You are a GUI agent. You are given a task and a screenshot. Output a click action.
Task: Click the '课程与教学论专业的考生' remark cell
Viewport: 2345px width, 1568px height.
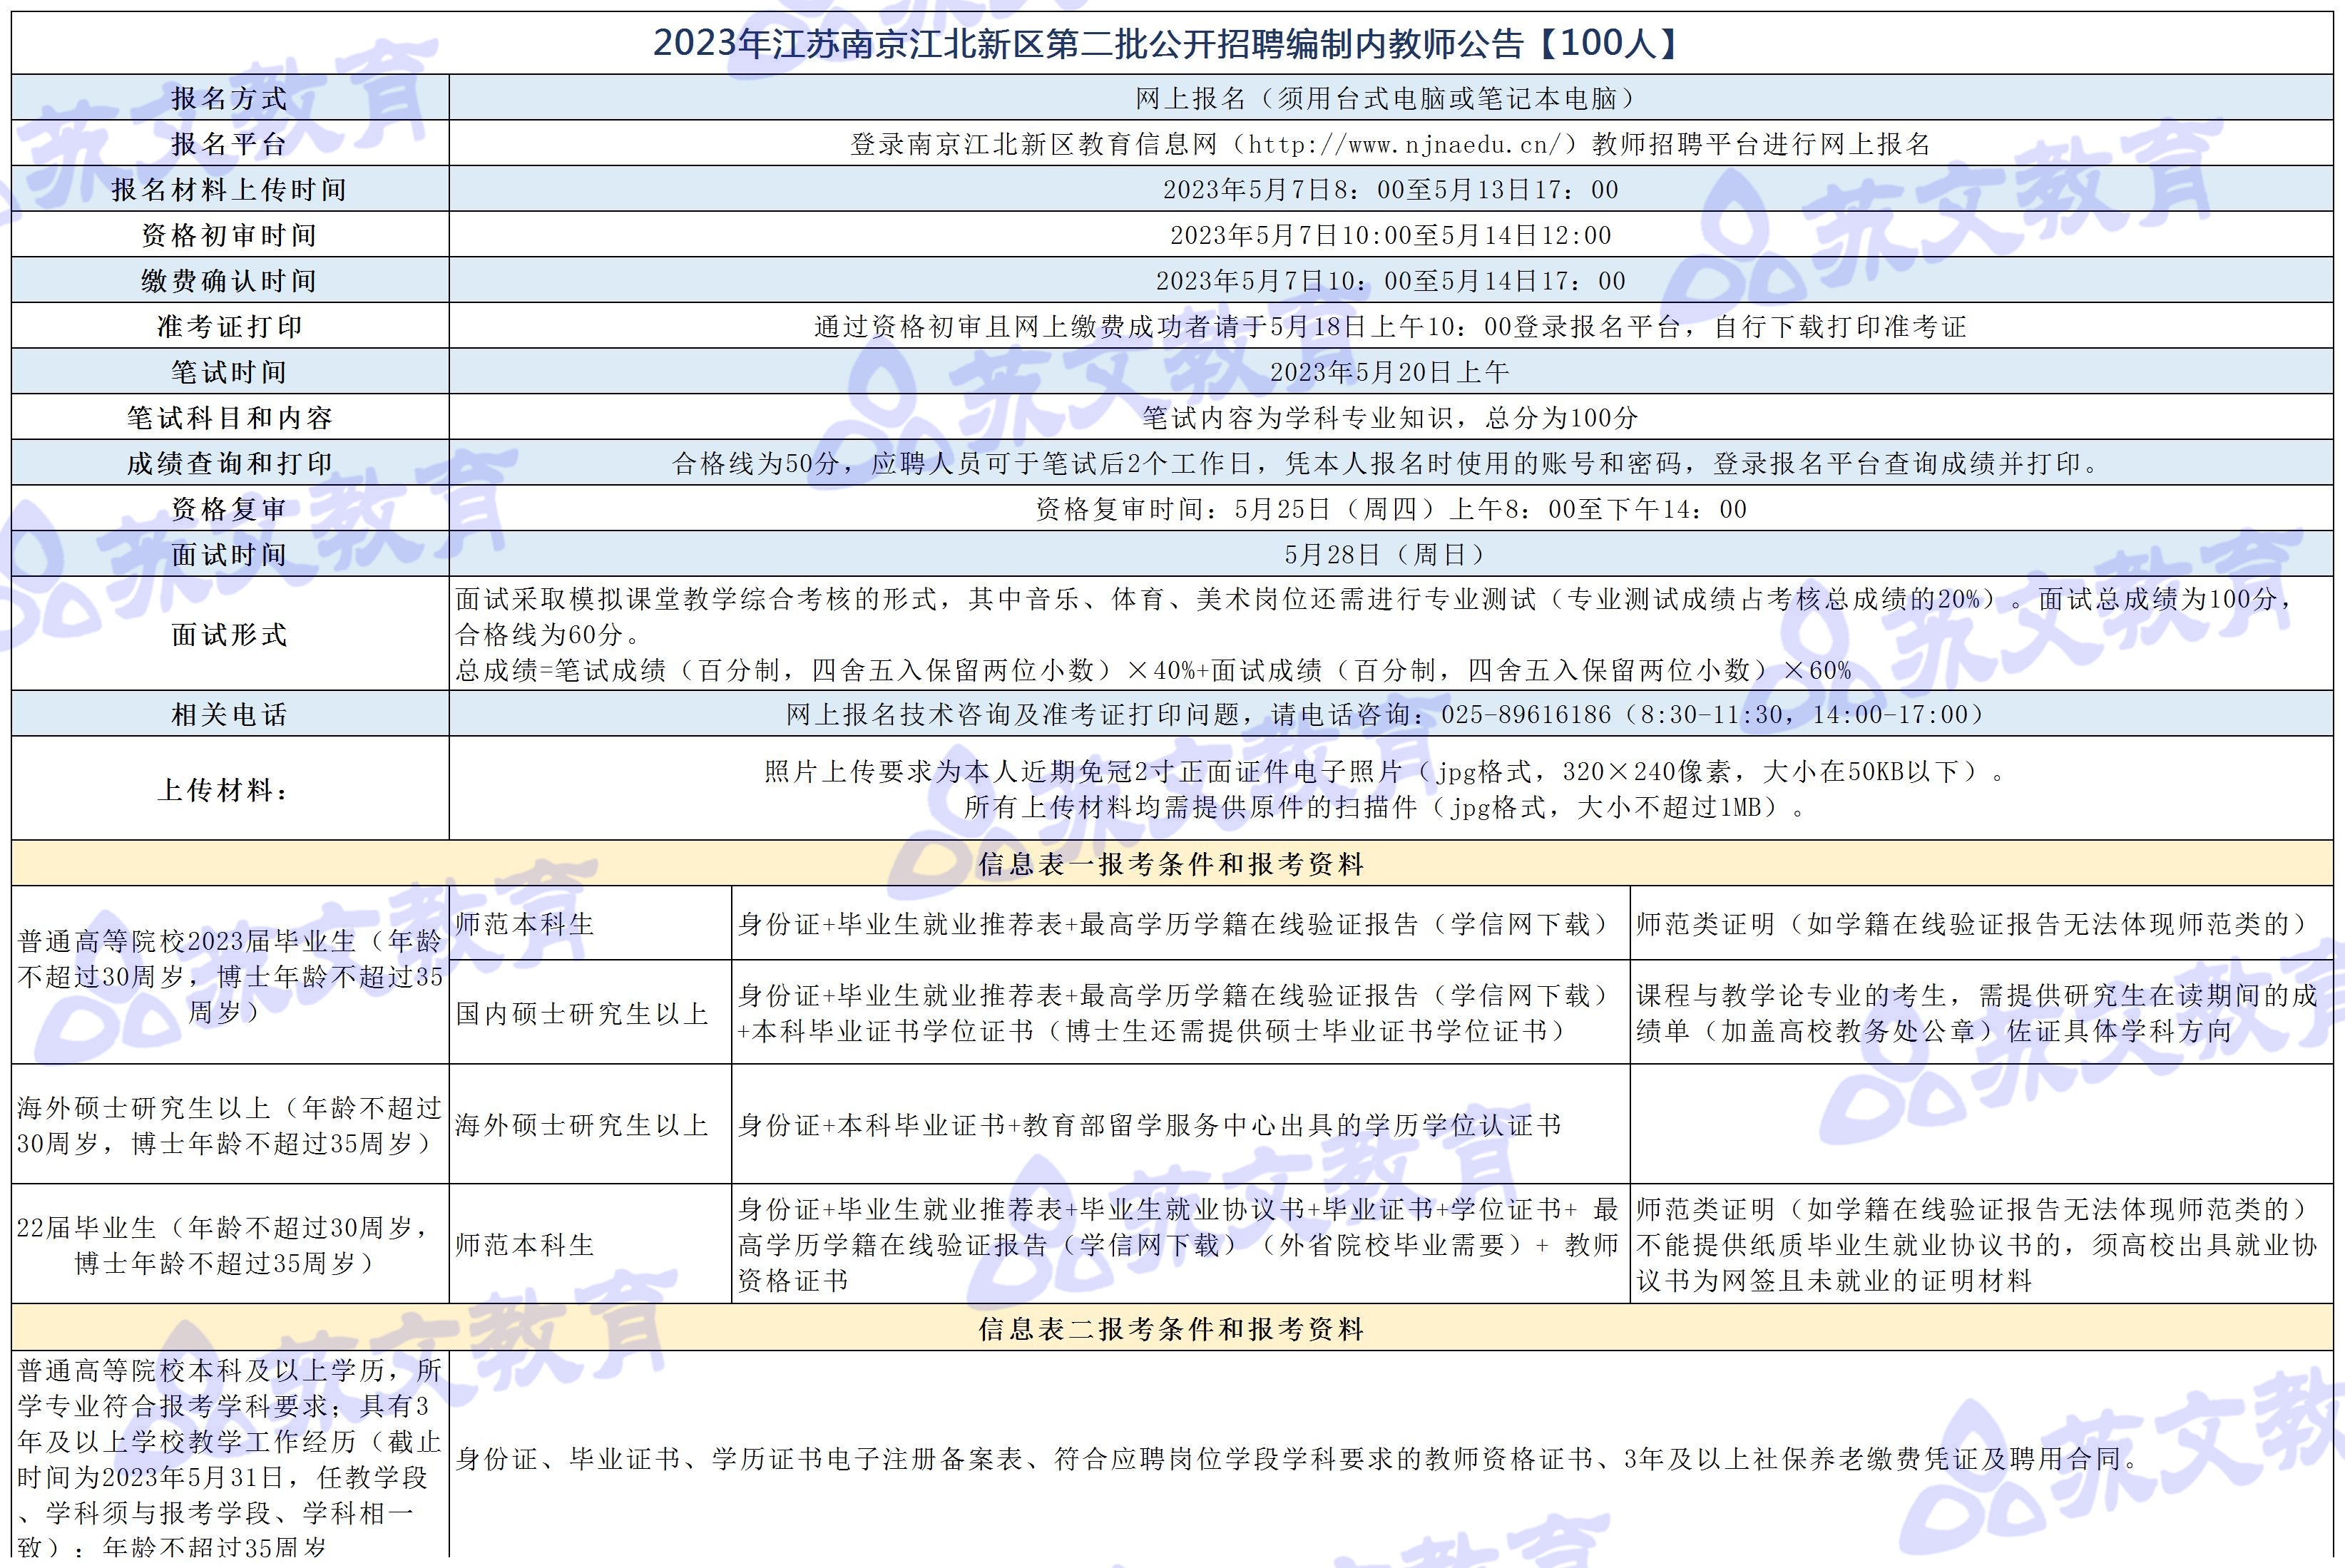coord(1982,1012)
